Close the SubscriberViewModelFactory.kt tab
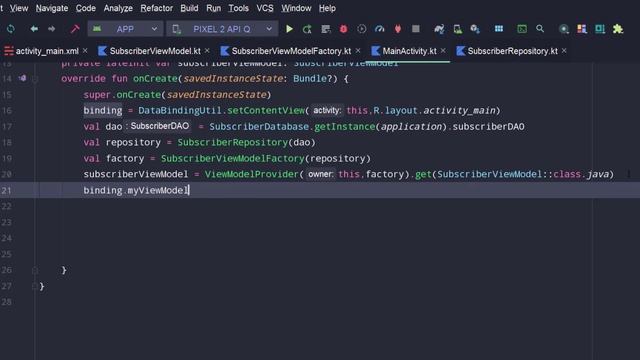Image resolution: width=640 pixels, height=360 pixels. coord(358,51)
